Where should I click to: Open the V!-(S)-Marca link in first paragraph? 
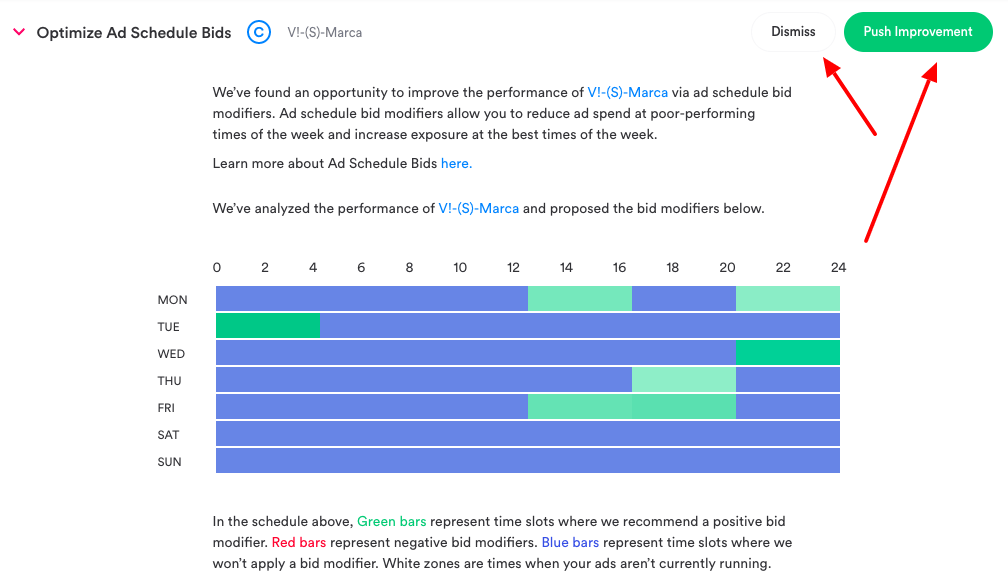coord(627,93)
